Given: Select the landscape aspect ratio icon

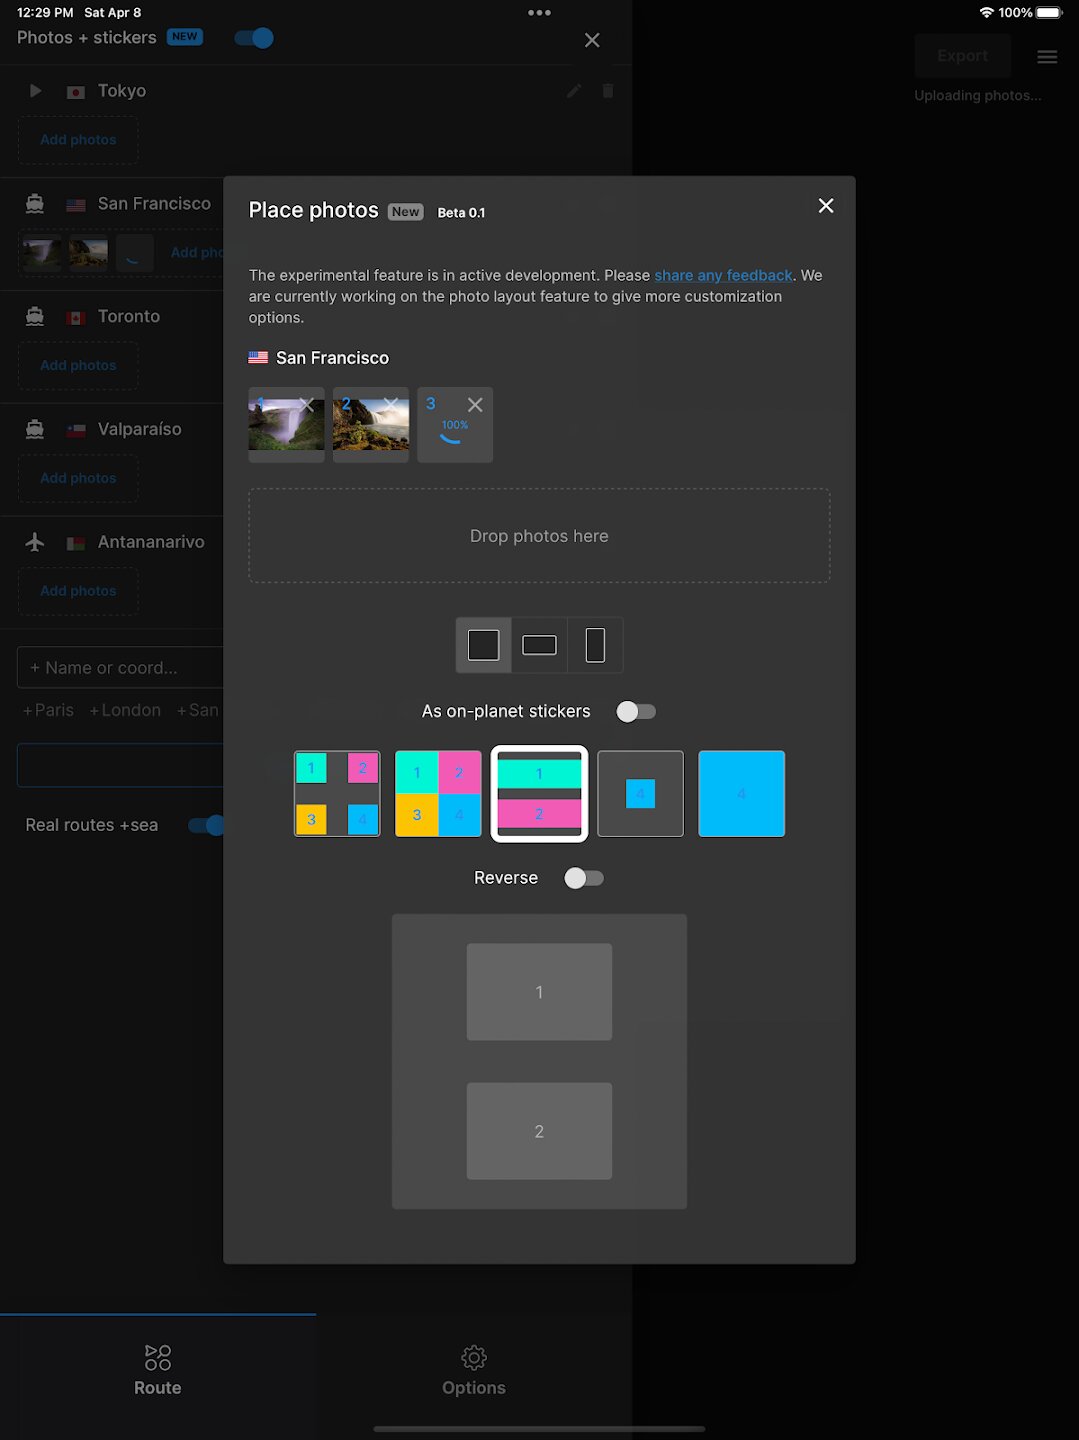Looking at the screenshot, I should point(539,645).
